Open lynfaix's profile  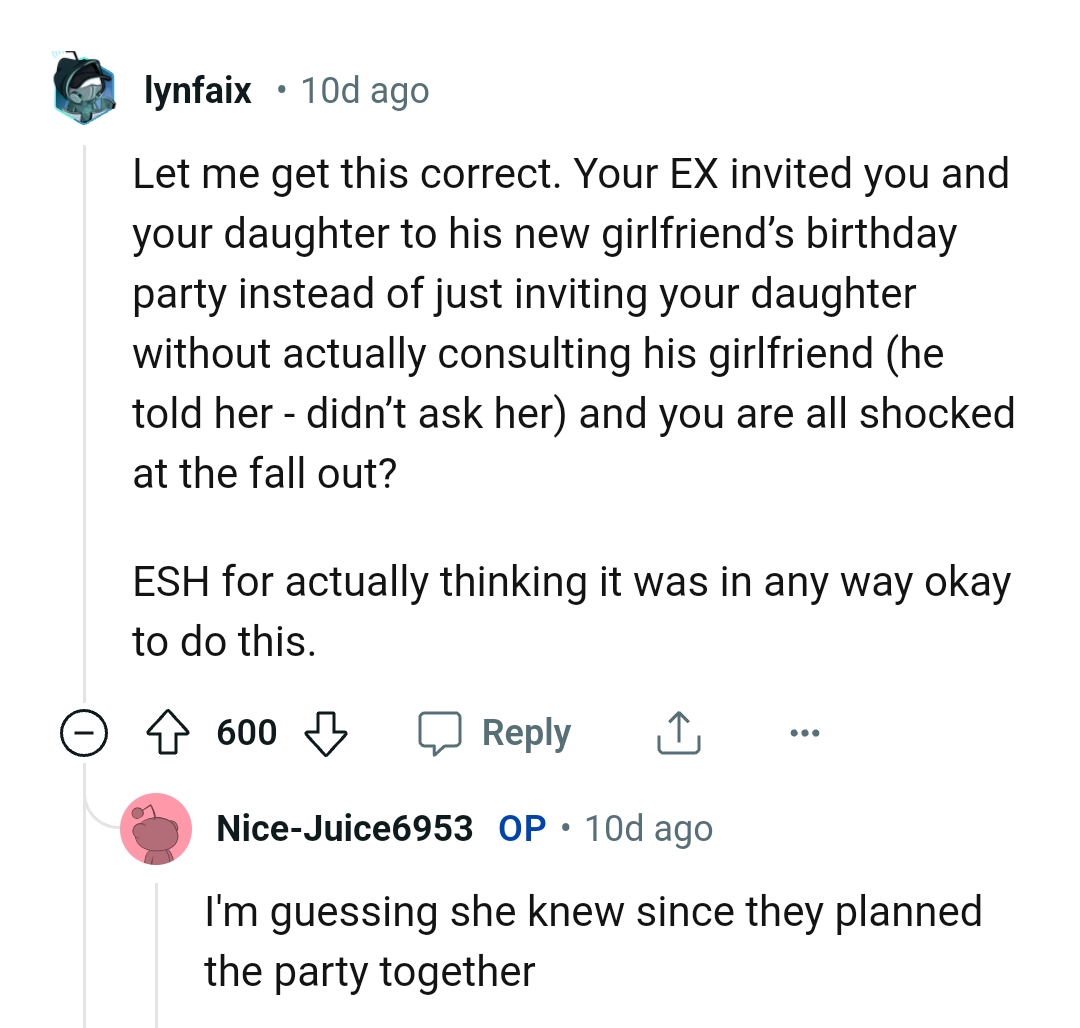[197, 90]
